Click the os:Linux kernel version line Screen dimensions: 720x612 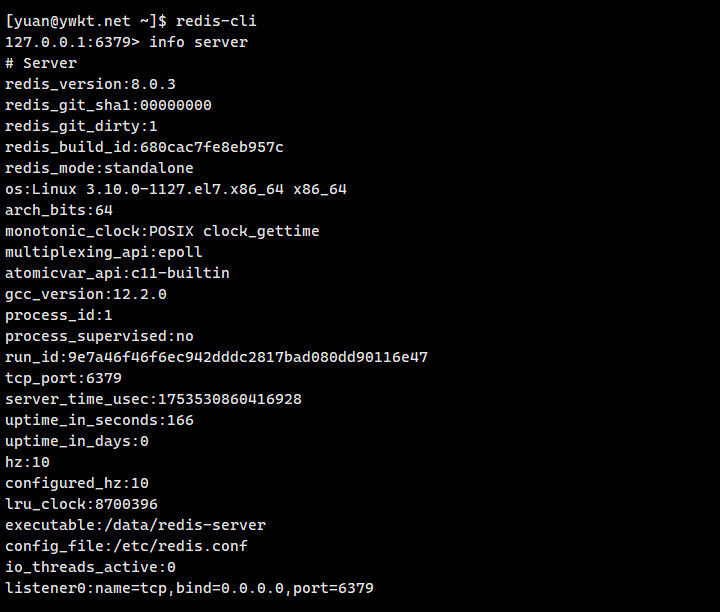point(176,189)
